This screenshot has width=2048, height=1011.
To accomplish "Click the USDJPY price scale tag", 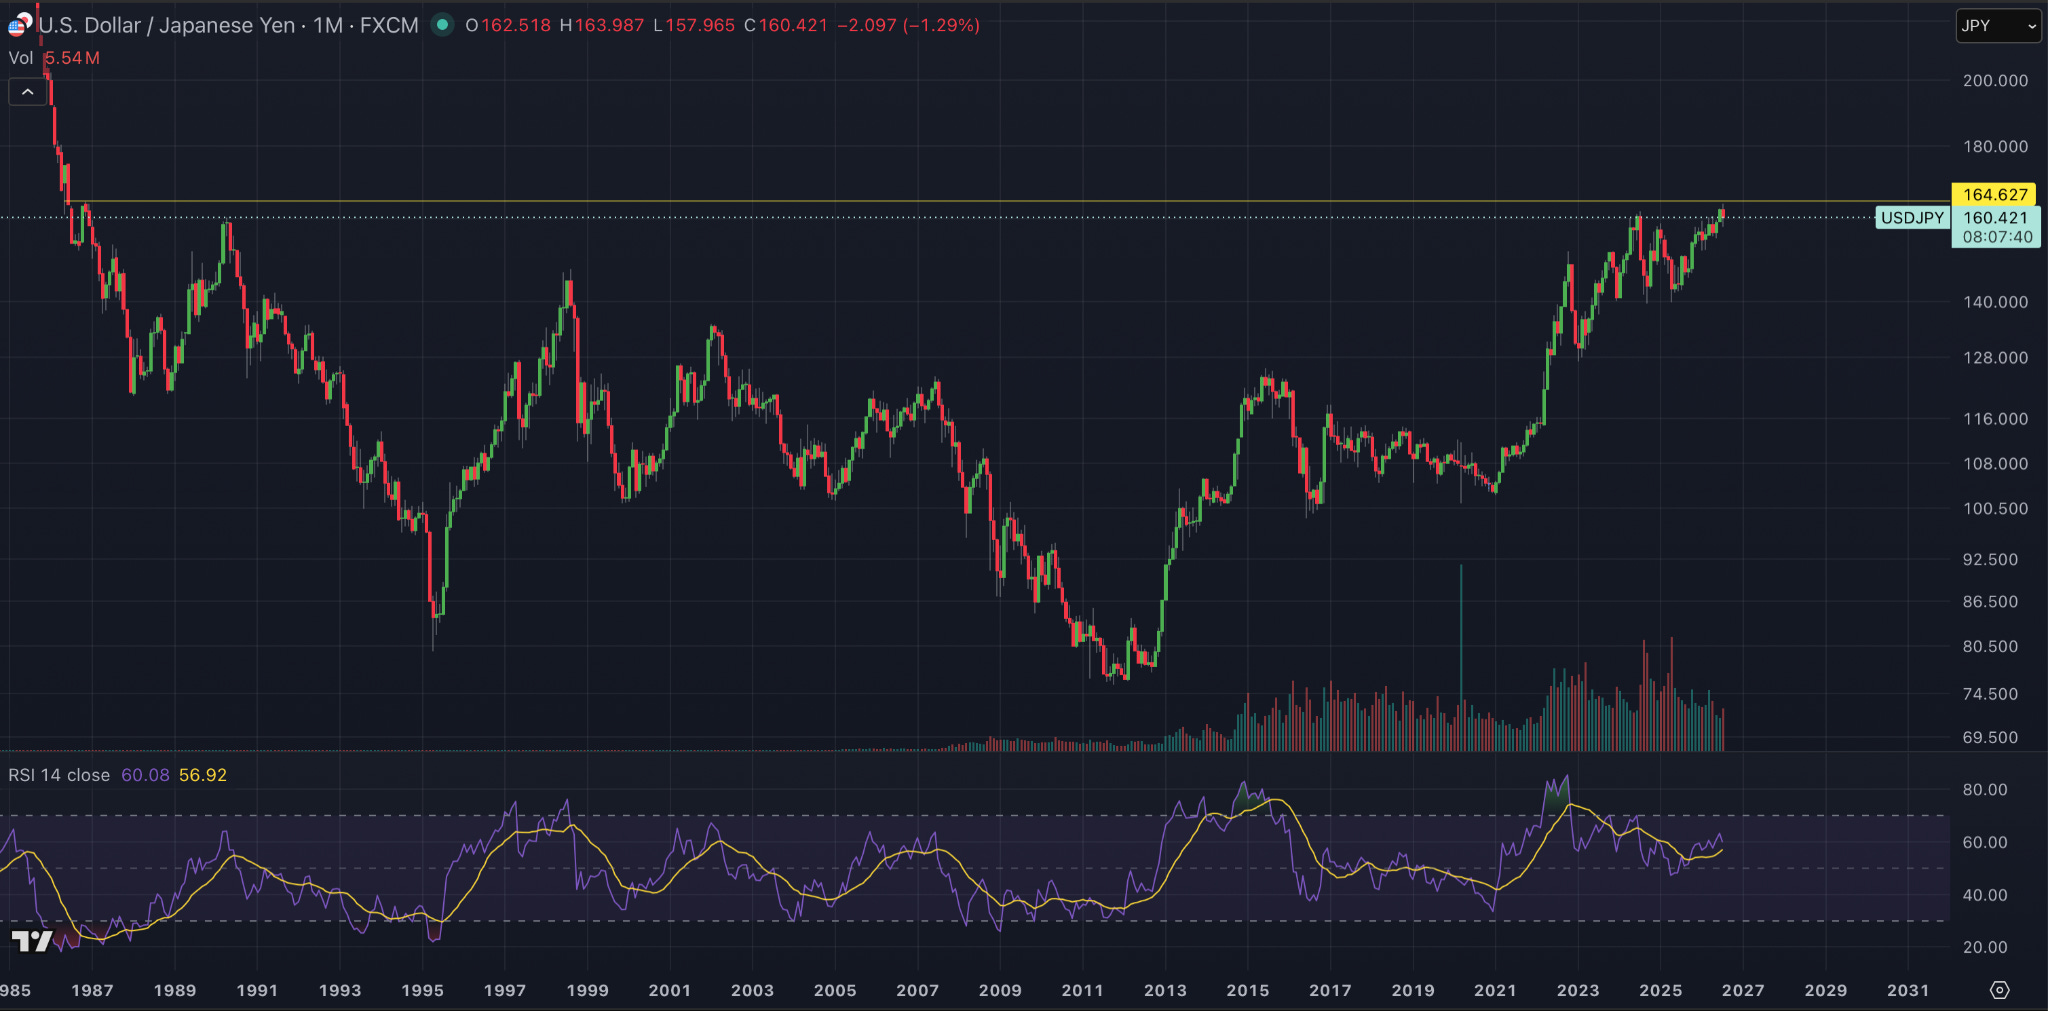I will (1912, 218).
